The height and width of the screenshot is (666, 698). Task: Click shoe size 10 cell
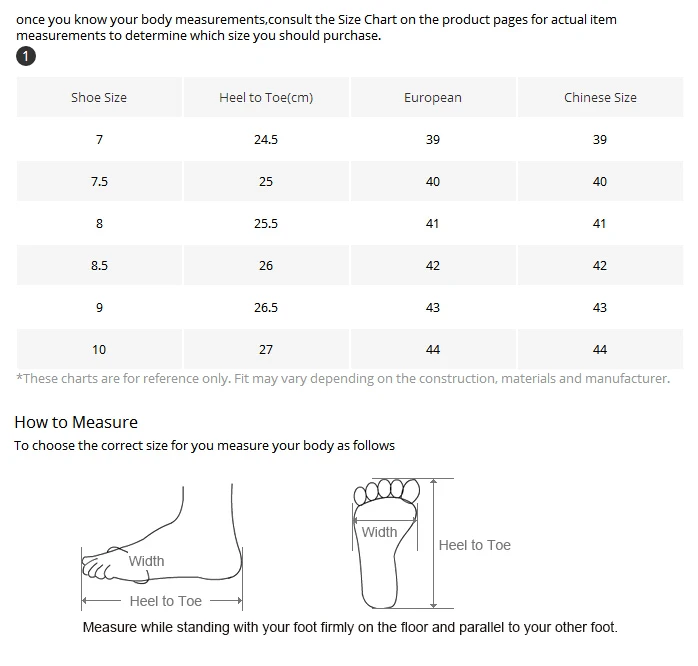(99, 349)
